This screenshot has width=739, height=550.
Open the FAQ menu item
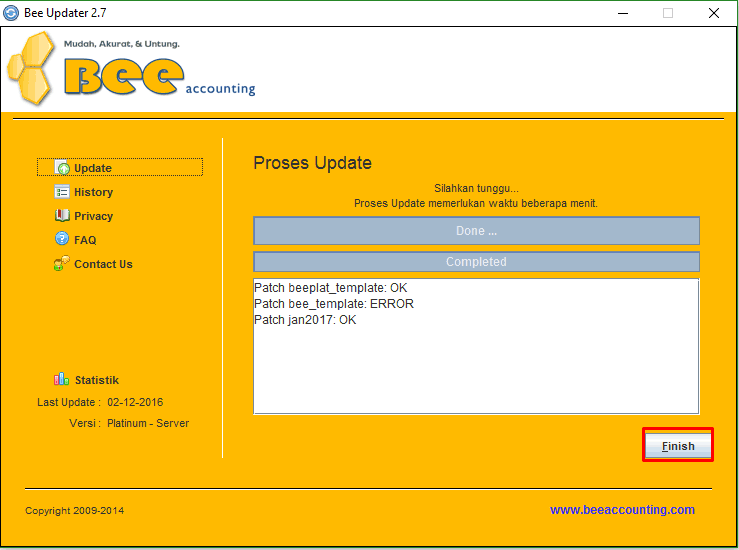tap(75, 239)
